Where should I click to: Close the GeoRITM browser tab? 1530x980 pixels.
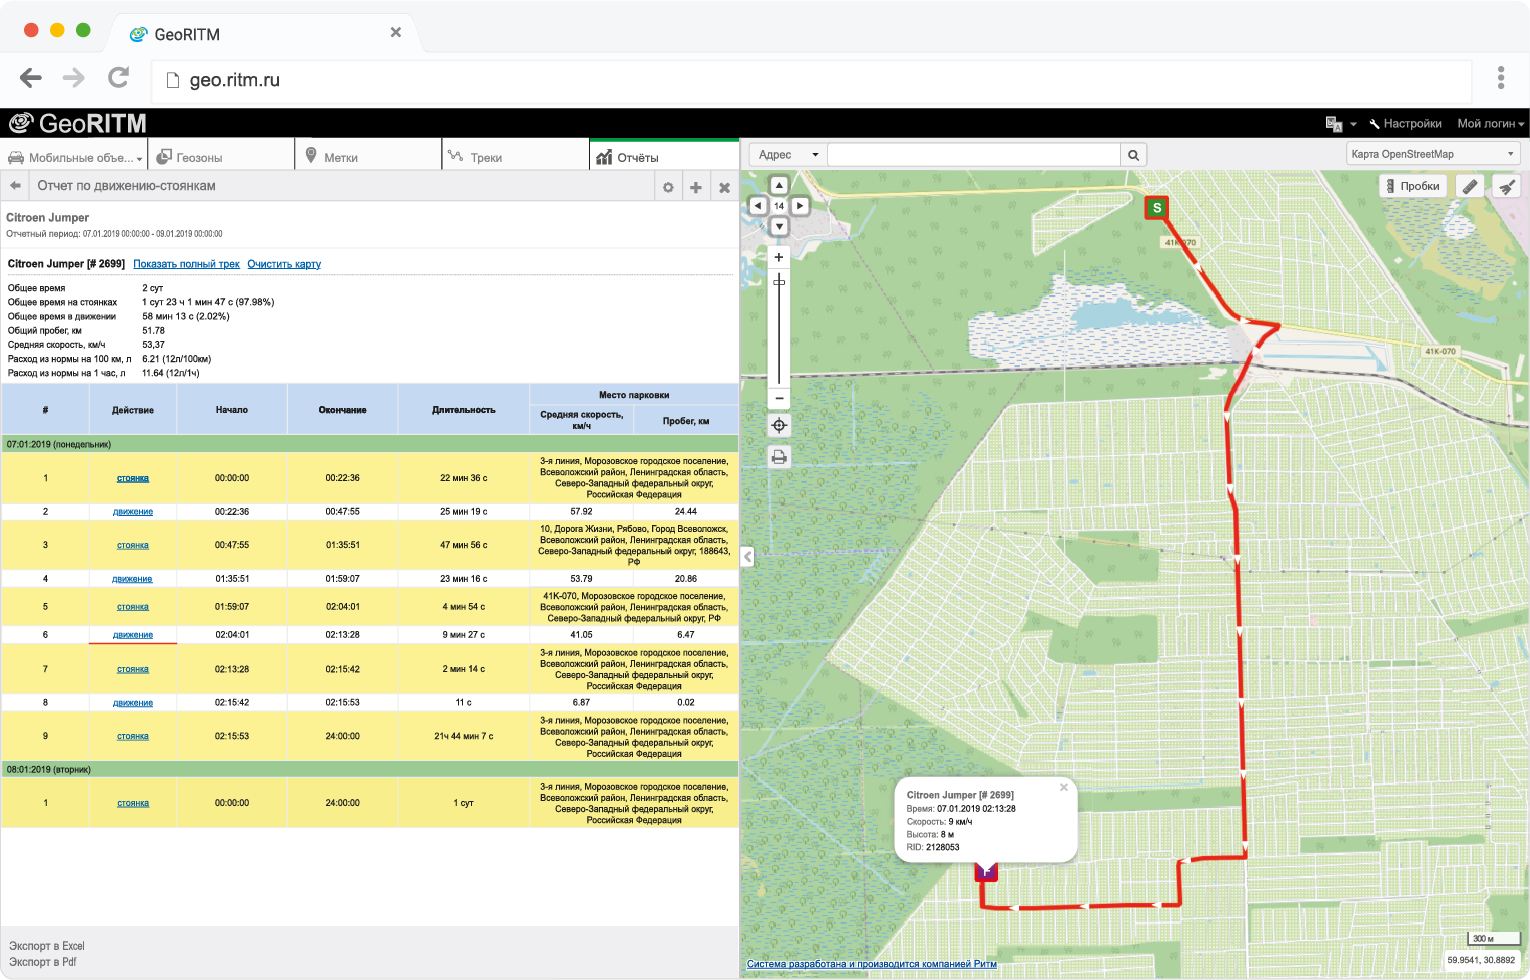click(x=396, y=32)
